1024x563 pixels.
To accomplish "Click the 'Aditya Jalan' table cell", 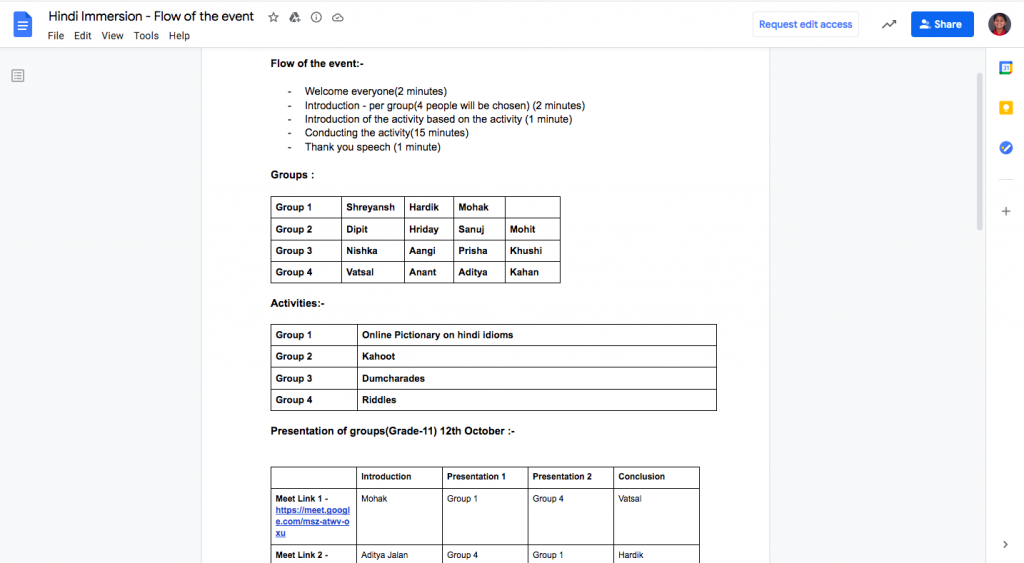I will pos(399,554).
